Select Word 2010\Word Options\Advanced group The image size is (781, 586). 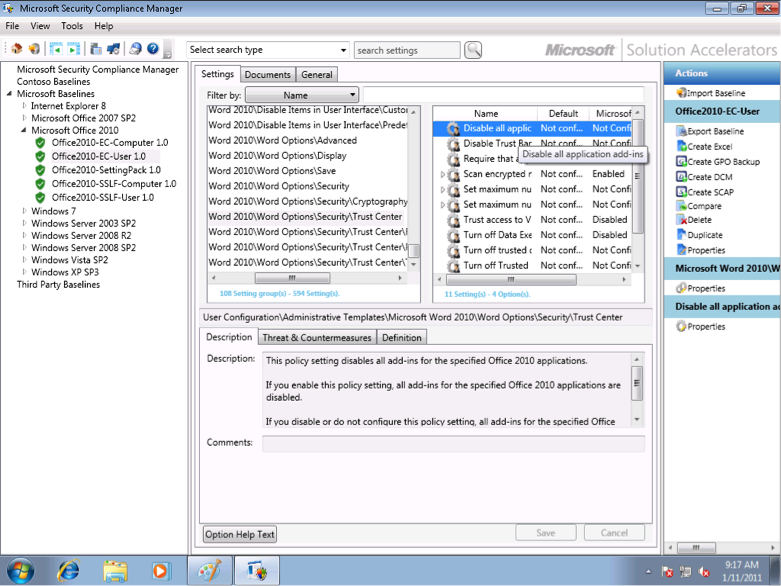pyautogui.click(x=282, y=140)
